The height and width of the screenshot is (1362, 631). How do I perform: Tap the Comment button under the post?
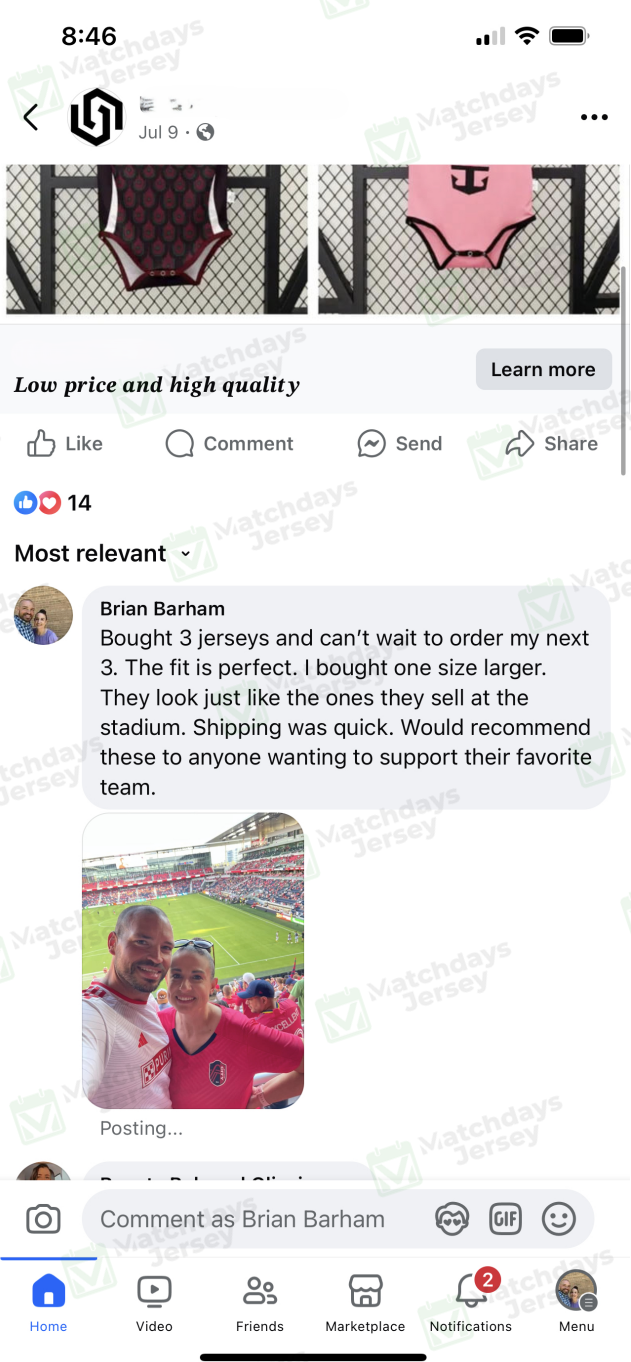230,444
